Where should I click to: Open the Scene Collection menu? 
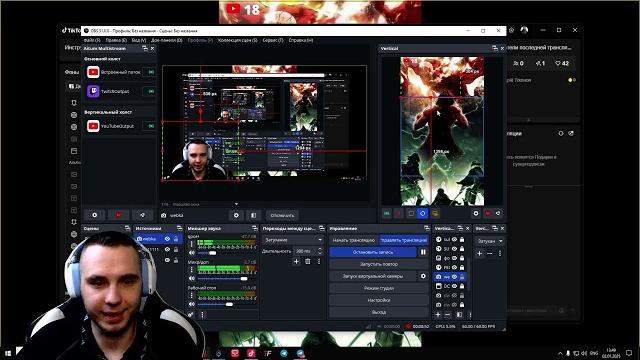pos(238,40)
